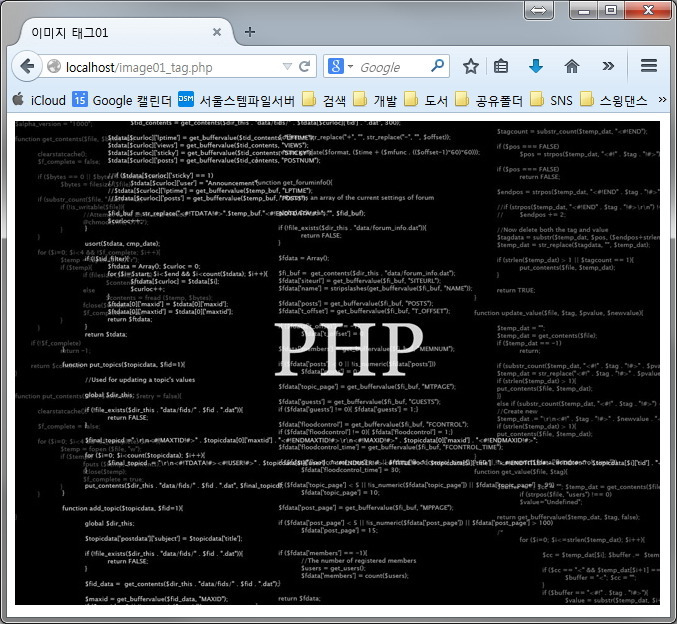This screenshot has height=624, width=677.
Task: Open the Google search engine selector
Action: (x=341, y=67)
